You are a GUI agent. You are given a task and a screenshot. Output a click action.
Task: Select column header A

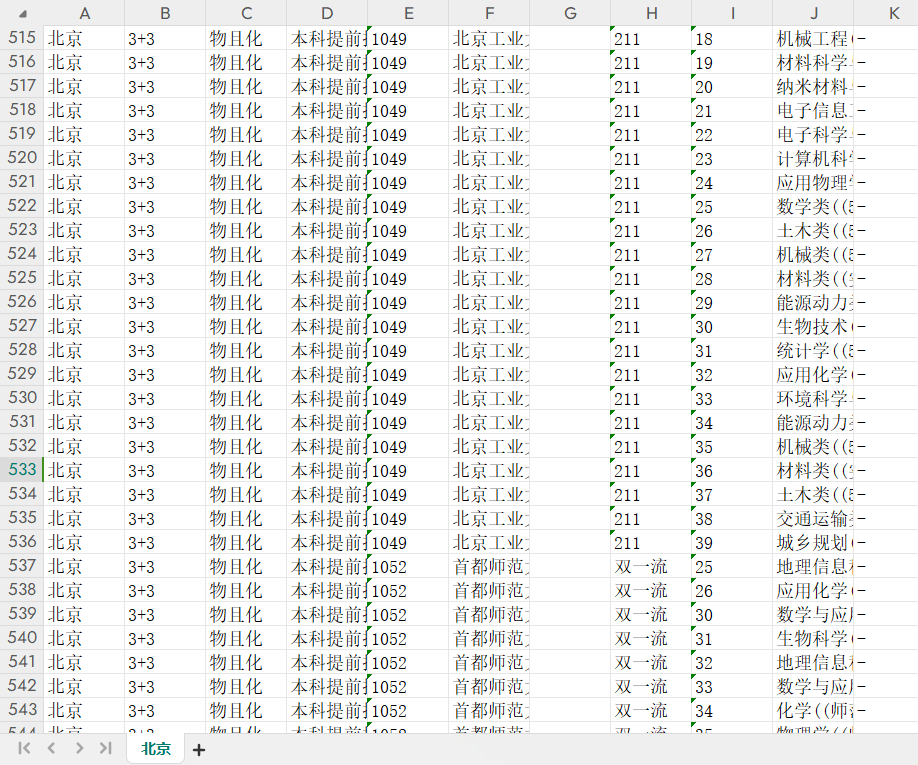tap(85, 13)
